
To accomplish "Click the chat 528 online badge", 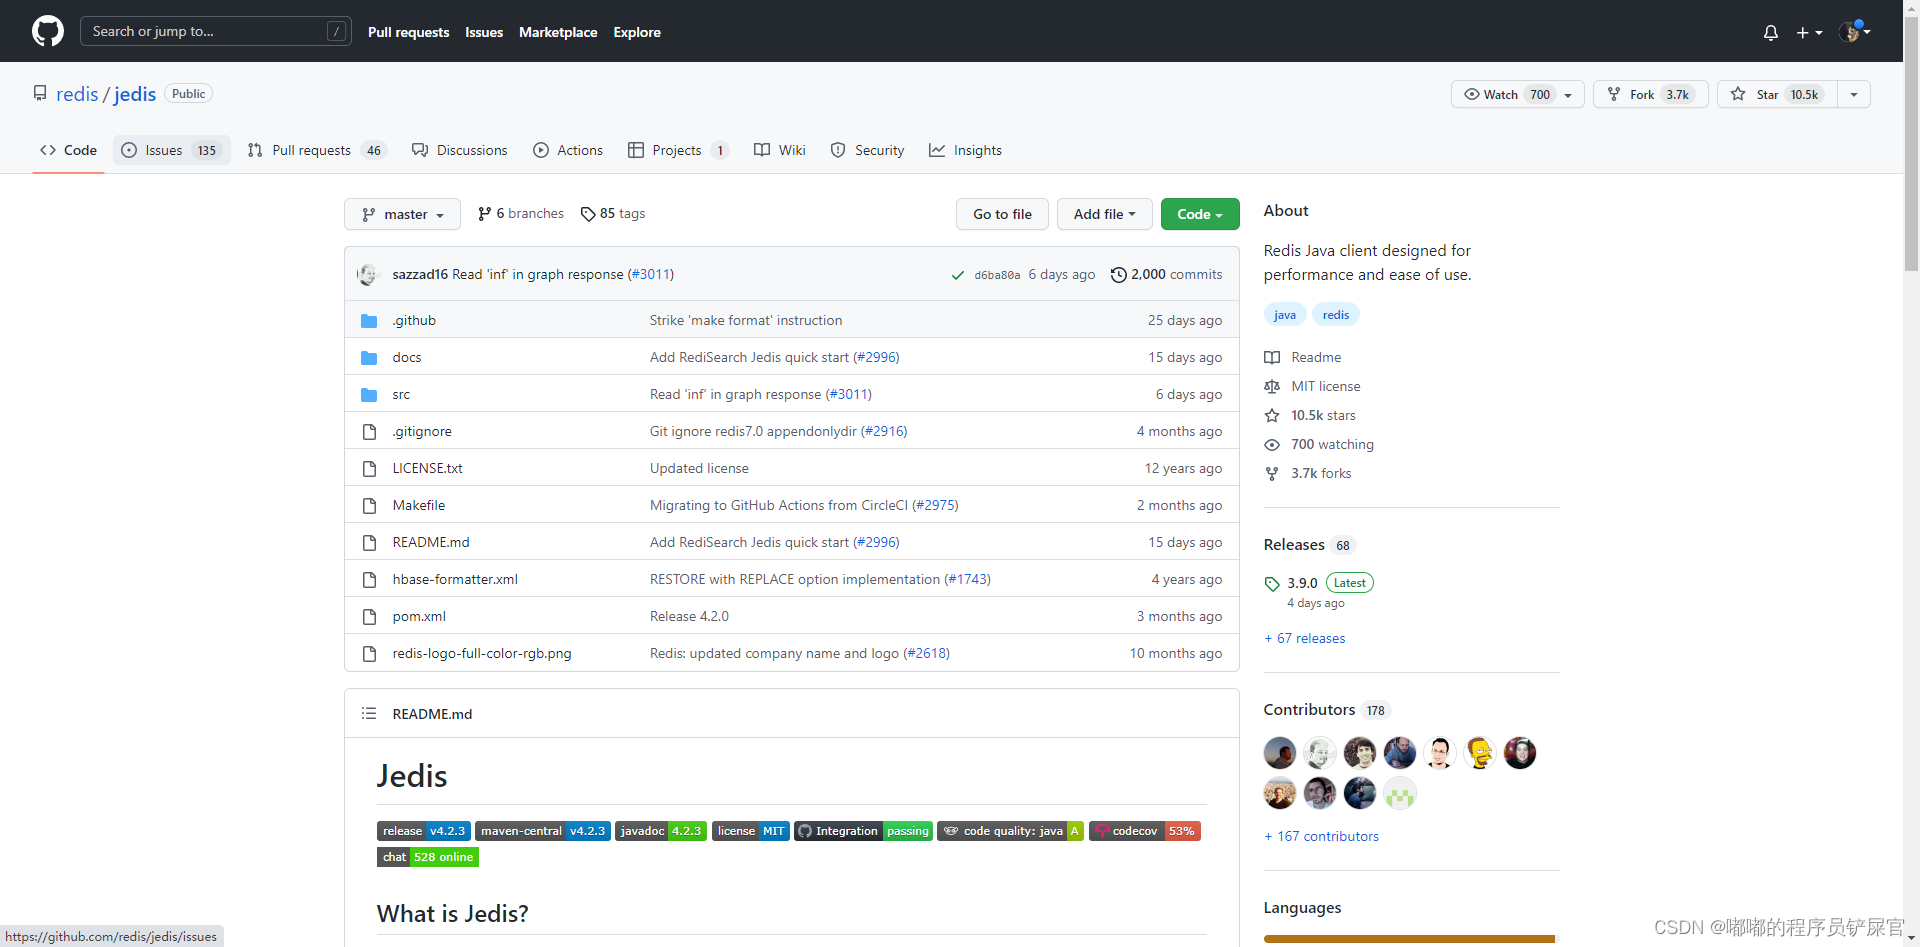I will click(x=428, y=857).
